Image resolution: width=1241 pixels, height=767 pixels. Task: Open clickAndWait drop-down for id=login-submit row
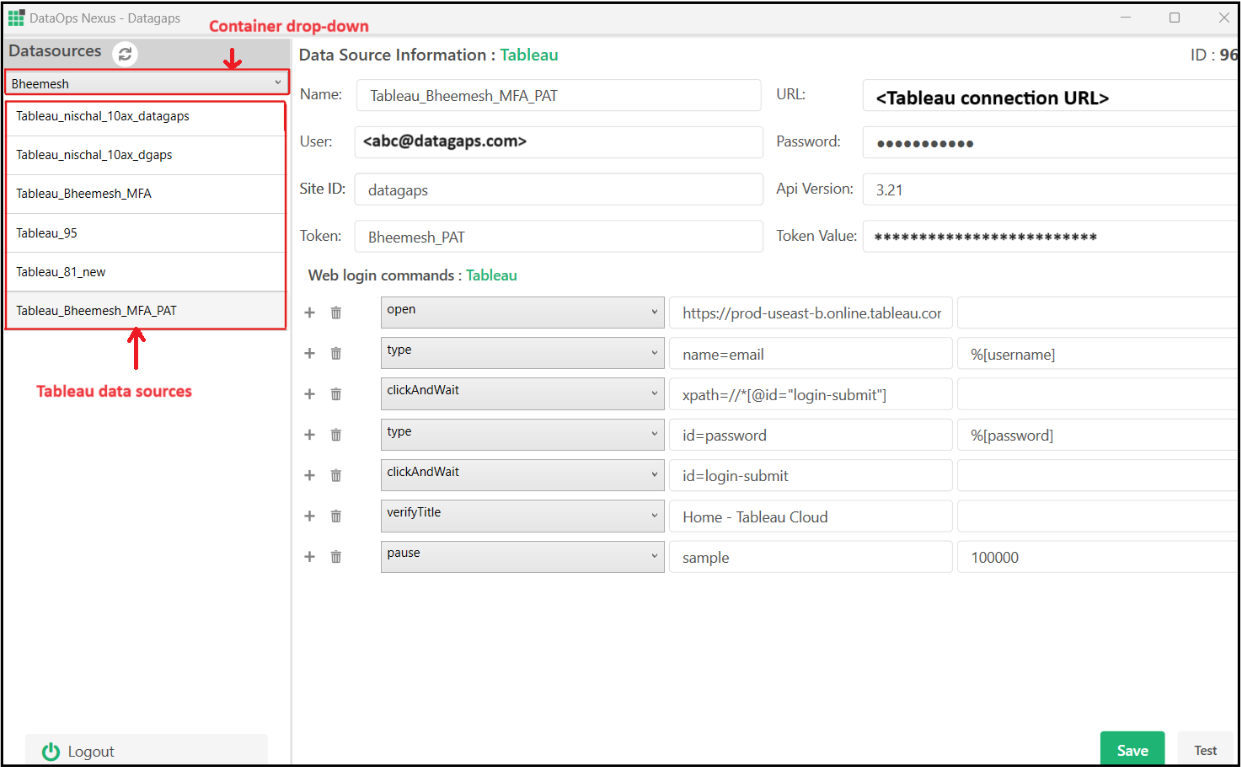click(523, 476)
